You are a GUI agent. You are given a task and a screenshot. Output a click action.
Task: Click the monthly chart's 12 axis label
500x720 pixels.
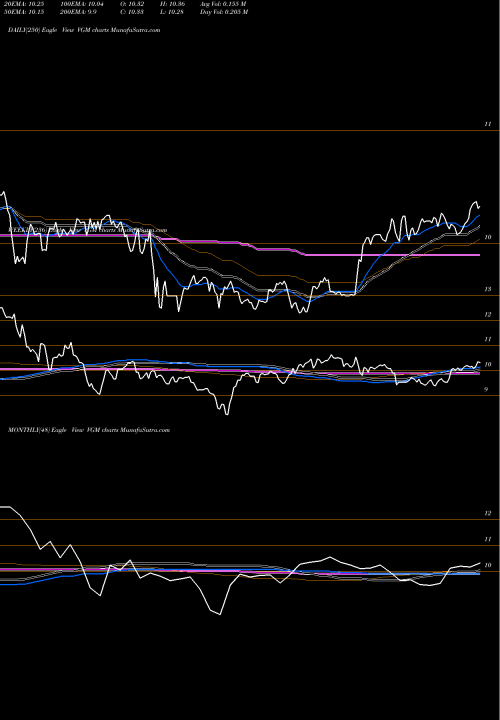[488, 513]
